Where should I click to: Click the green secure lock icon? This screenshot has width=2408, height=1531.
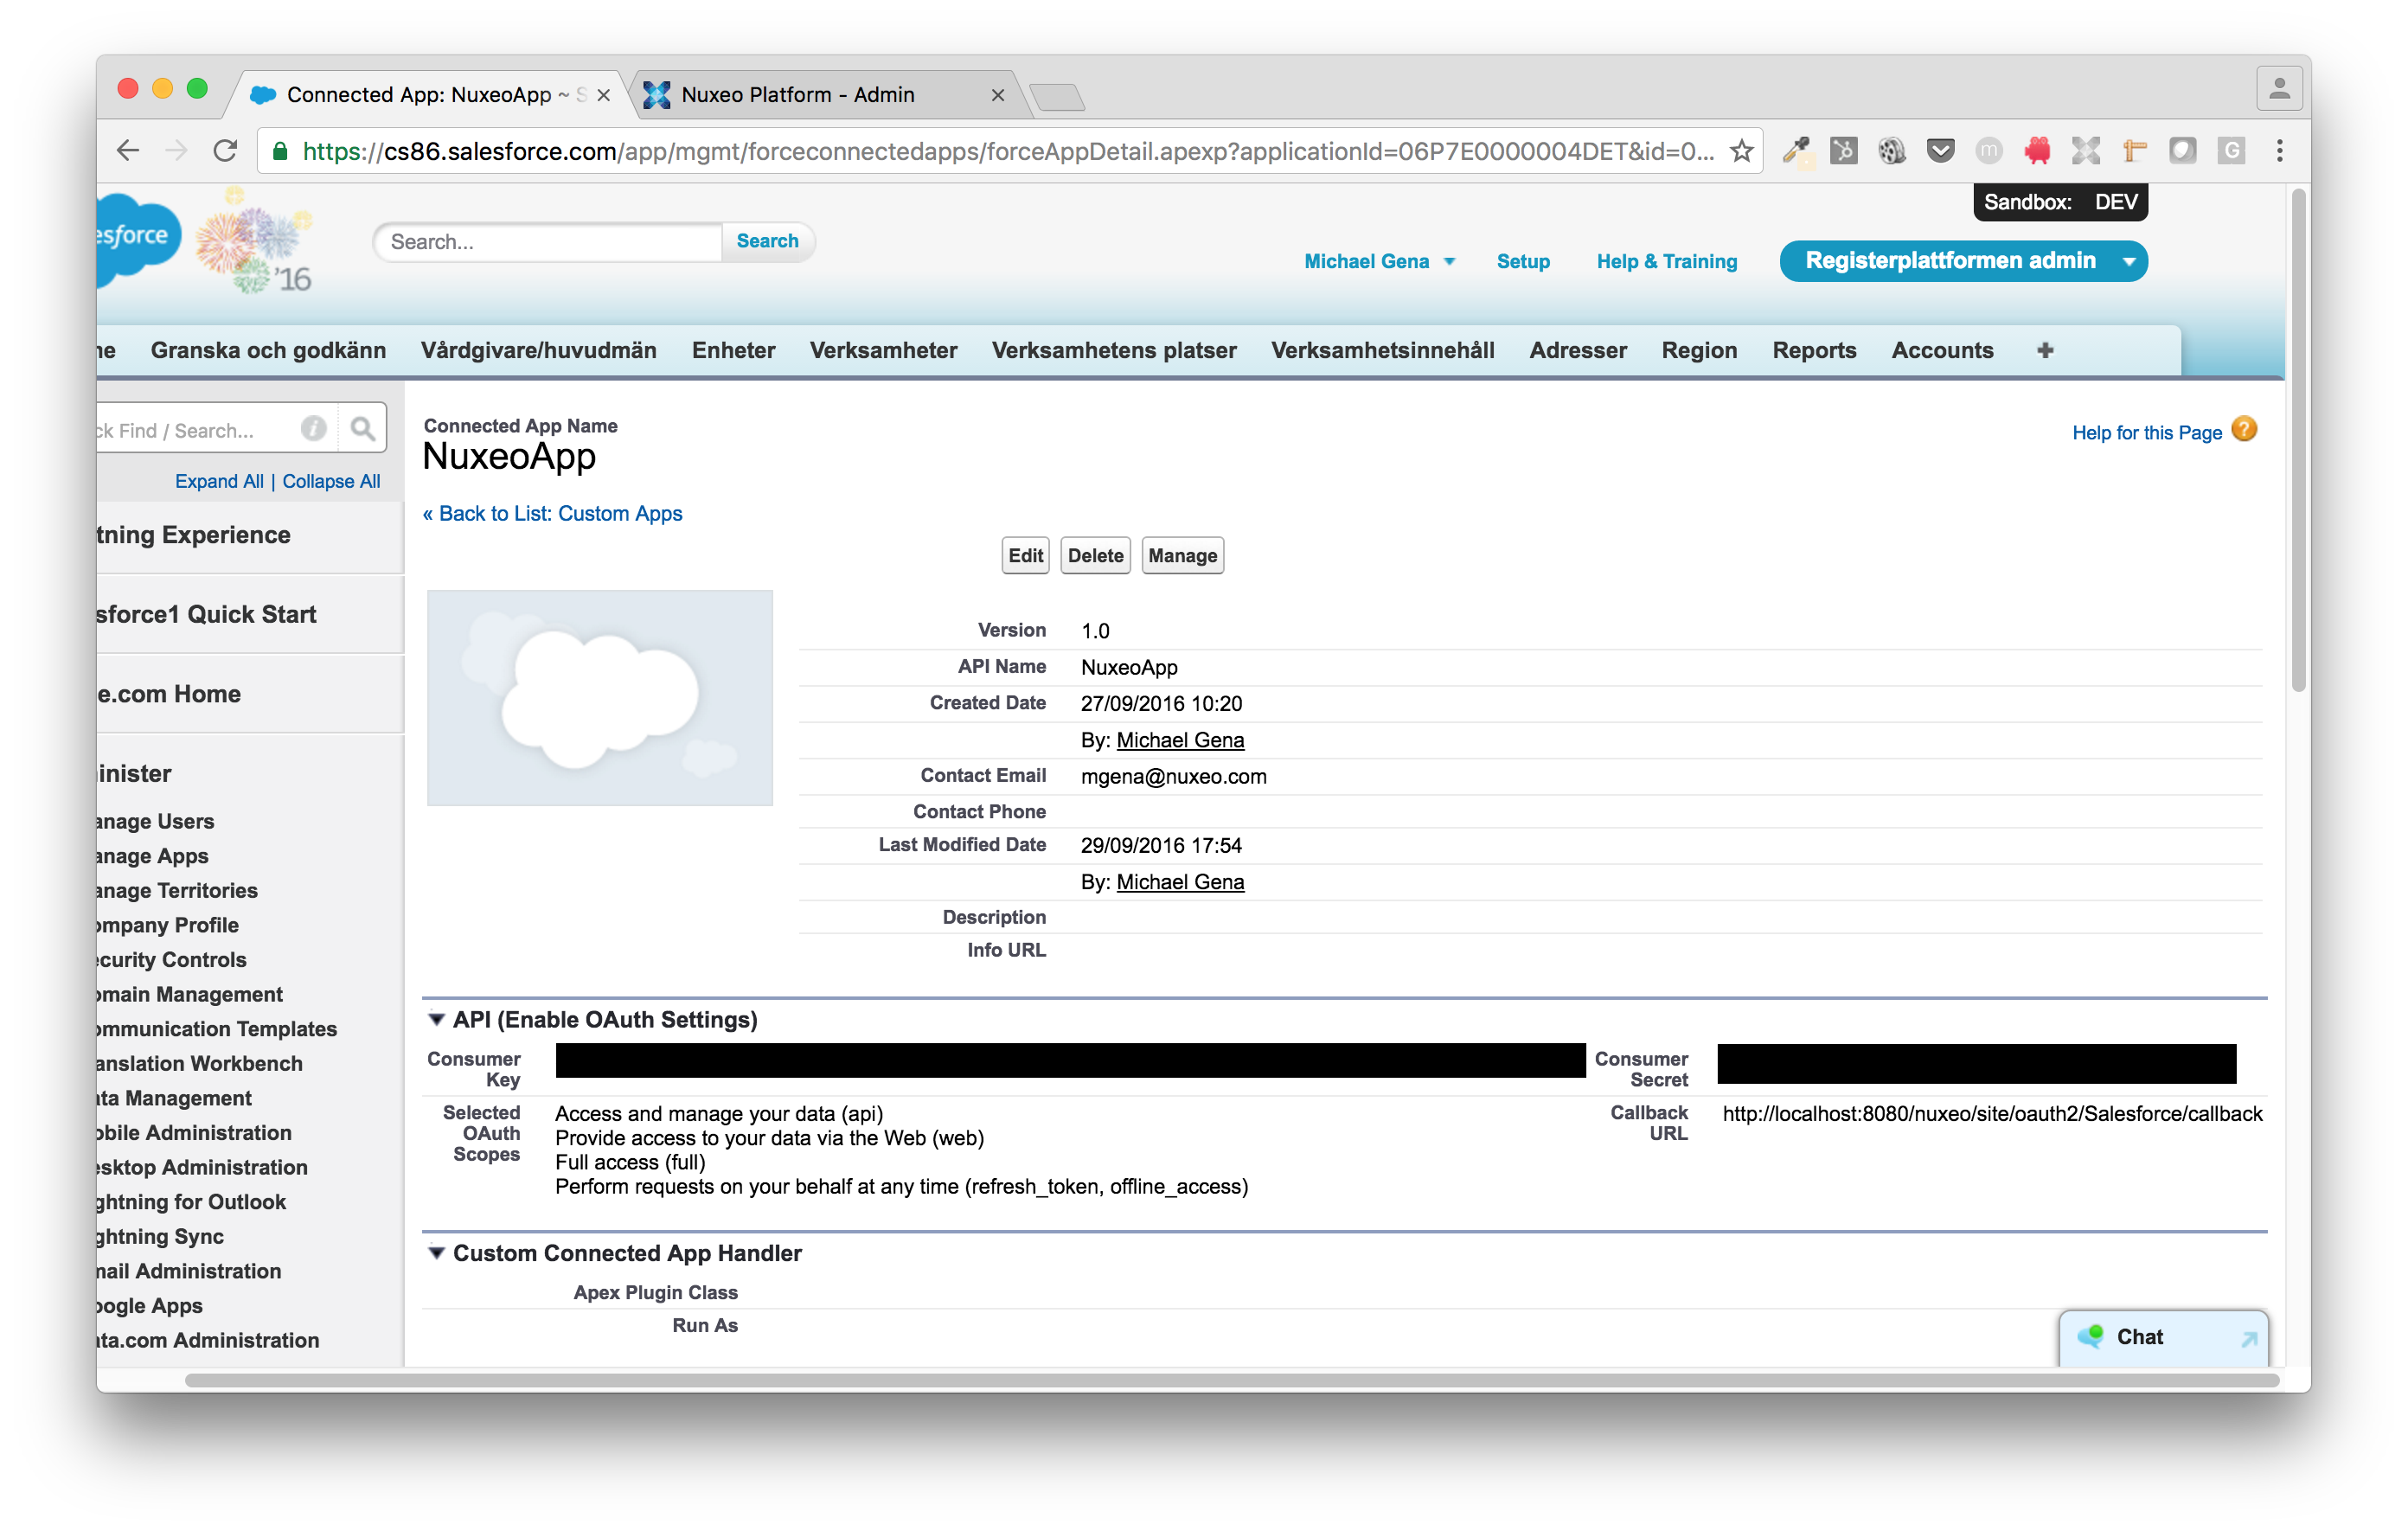click(280, 151)
